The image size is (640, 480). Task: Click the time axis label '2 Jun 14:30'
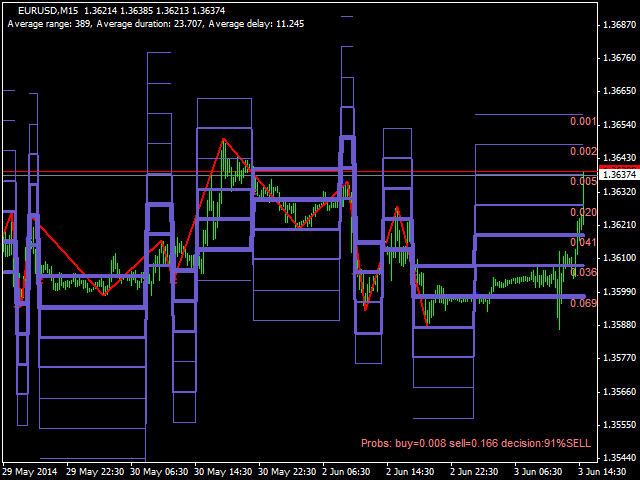pyautogui.click(x=410, y=472)
